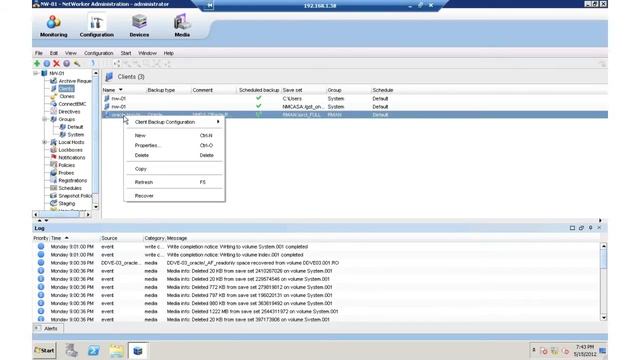640x360 pixels.
Task: Open the Monitoring view
Action: tap(53, 26)
